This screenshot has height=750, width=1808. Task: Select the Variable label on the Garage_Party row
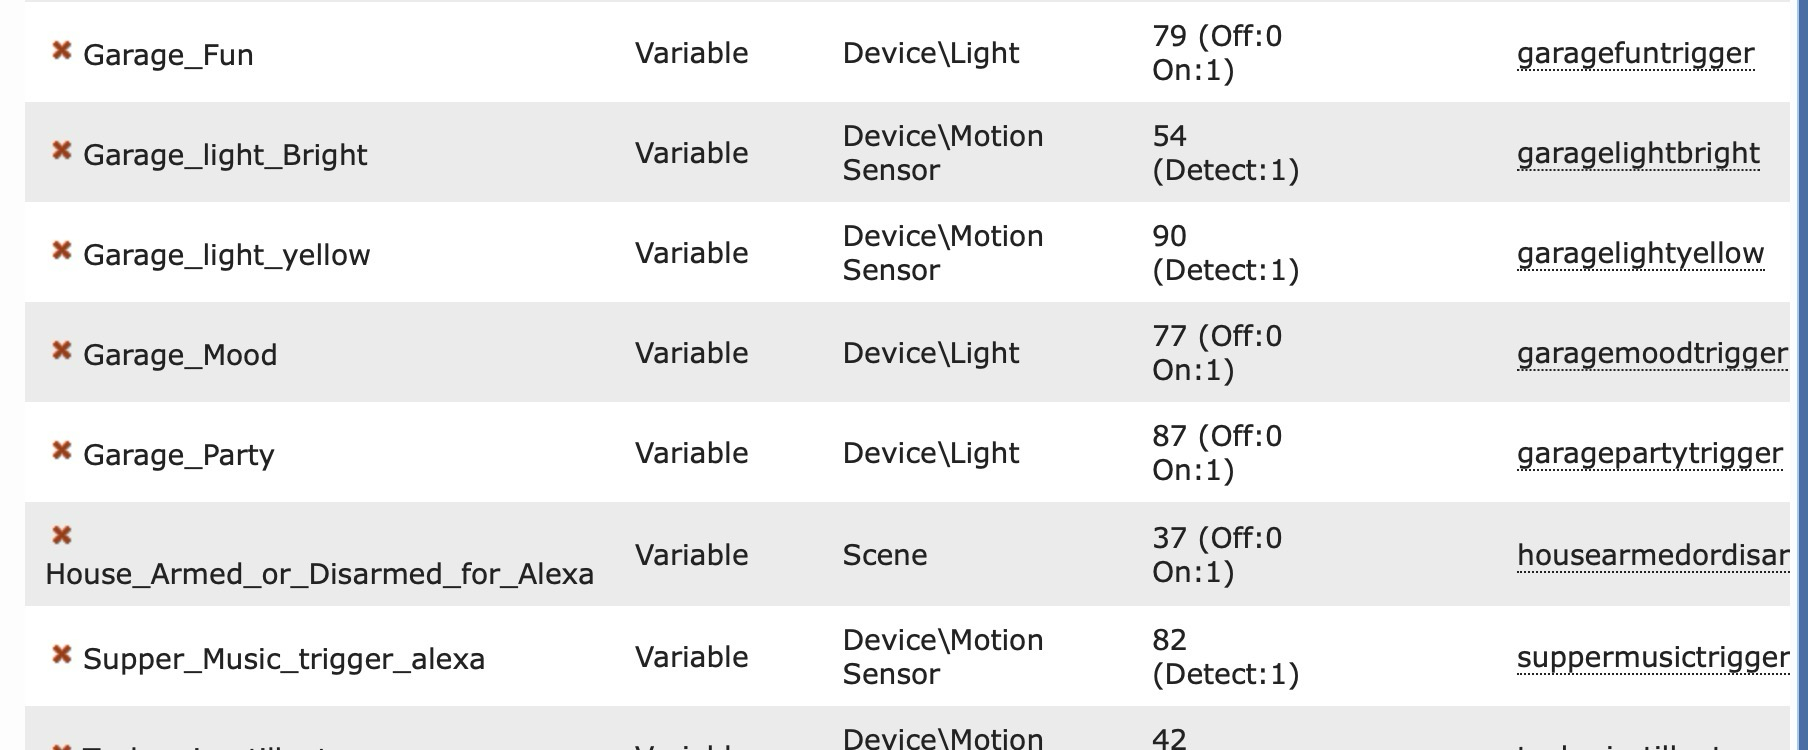pyautogui.click(x=691, y=453)
